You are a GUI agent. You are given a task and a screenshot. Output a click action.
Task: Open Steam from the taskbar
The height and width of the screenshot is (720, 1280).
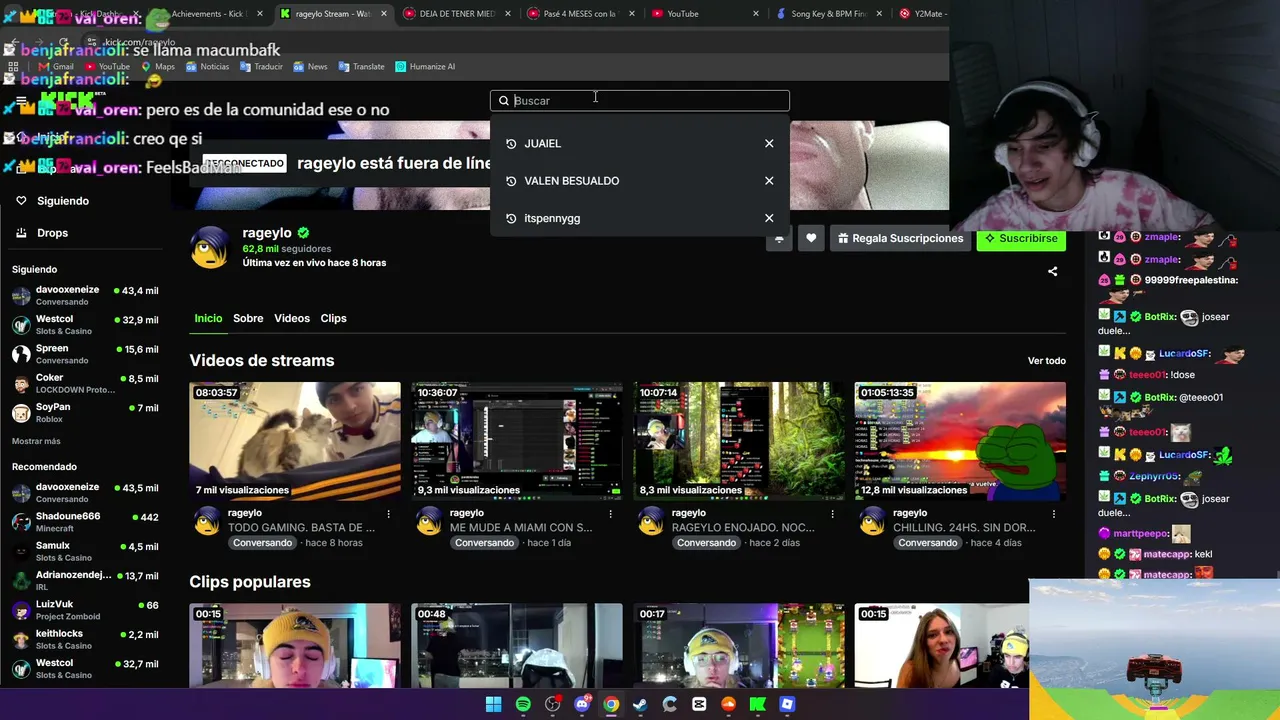click(640, 704)
